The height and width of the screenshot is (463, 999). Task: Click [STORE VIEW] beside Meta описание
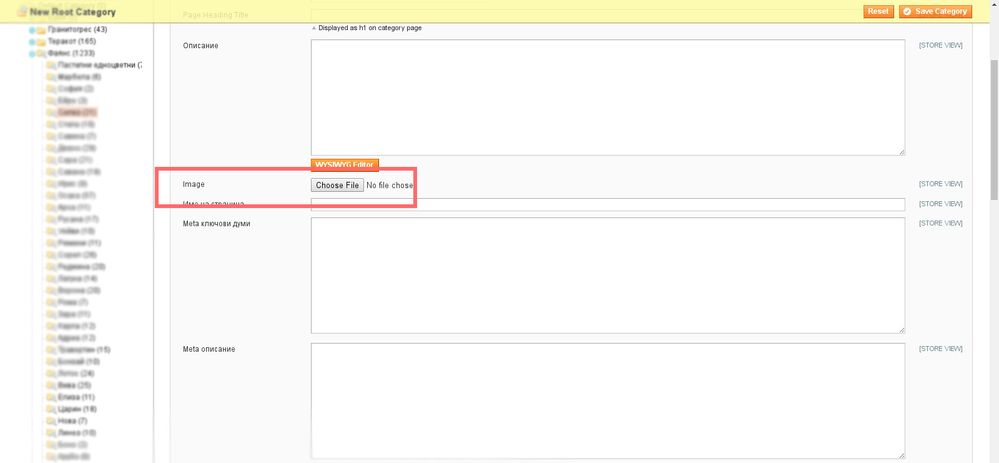point(940,349)
